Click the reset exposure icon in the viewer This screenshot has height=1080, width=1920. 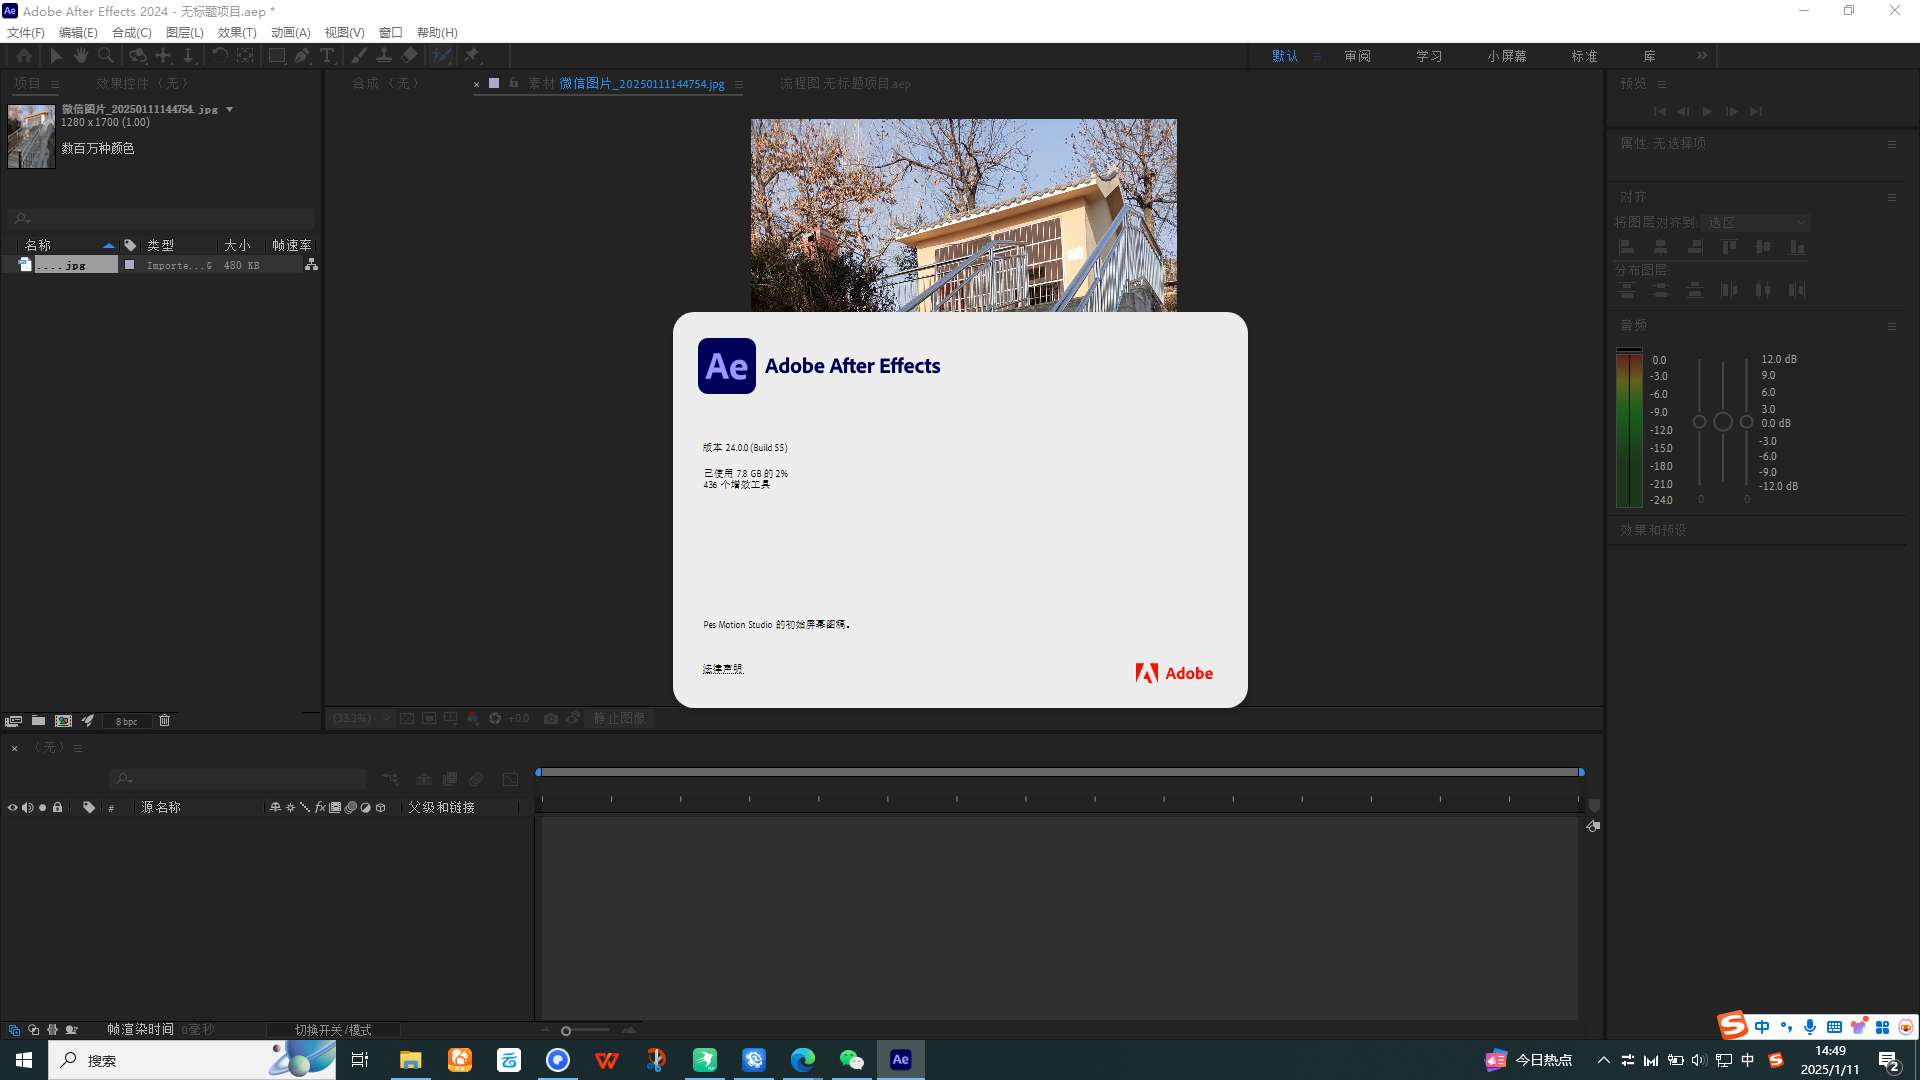tap(495, 719)
